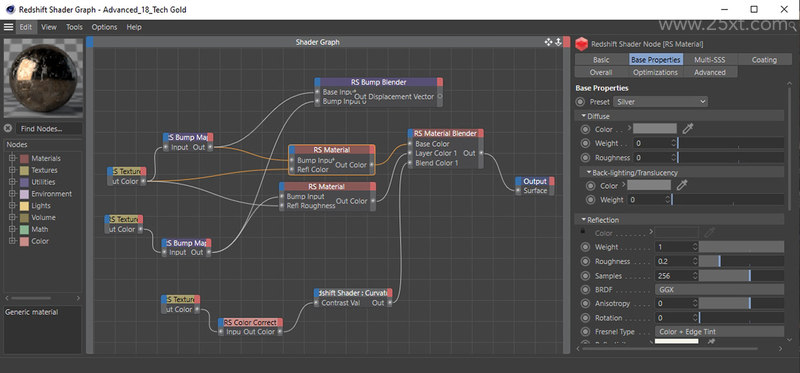Adjust the Reflection Roughness slider
The image size is (800, 373).
click(741, 261)
